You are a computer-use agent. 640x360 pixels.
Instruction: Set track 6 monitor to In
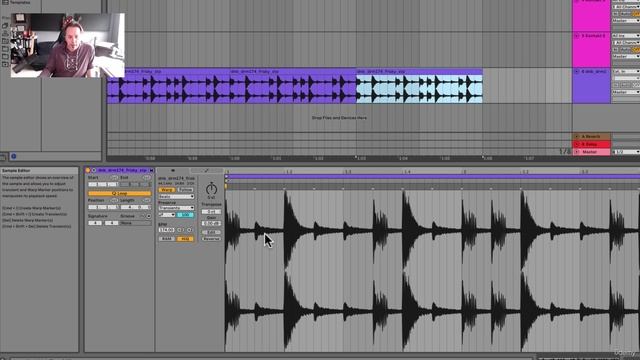(615, 85)
